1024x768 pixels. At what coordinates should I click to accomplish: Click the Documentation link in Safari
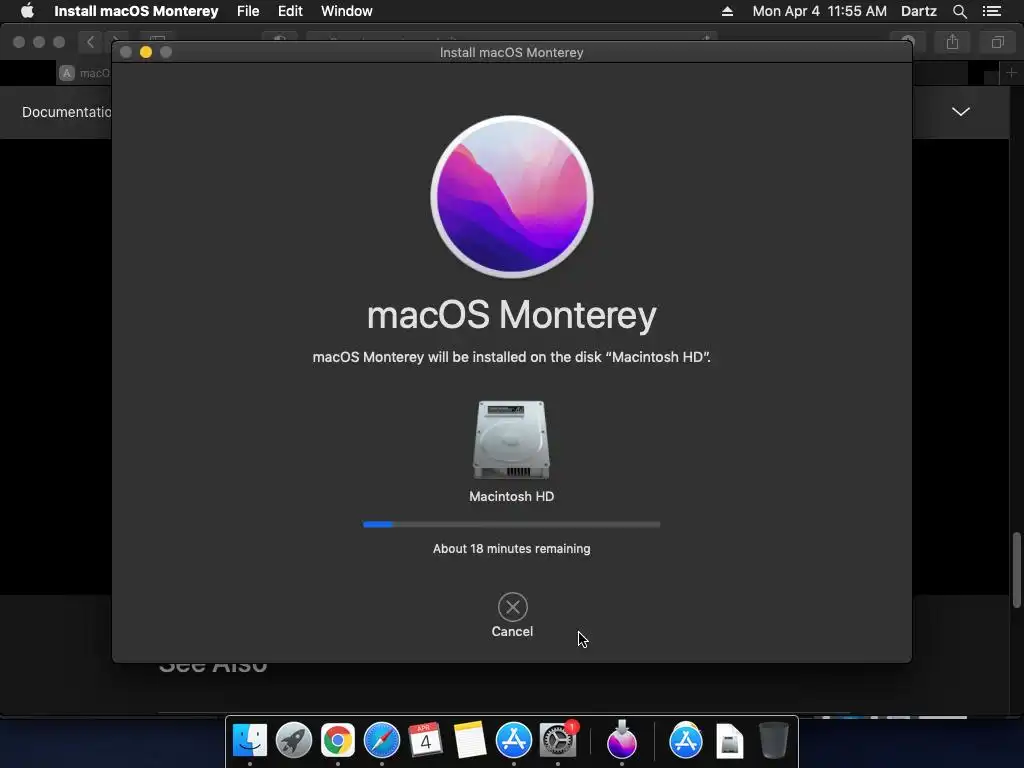[66, 112]
